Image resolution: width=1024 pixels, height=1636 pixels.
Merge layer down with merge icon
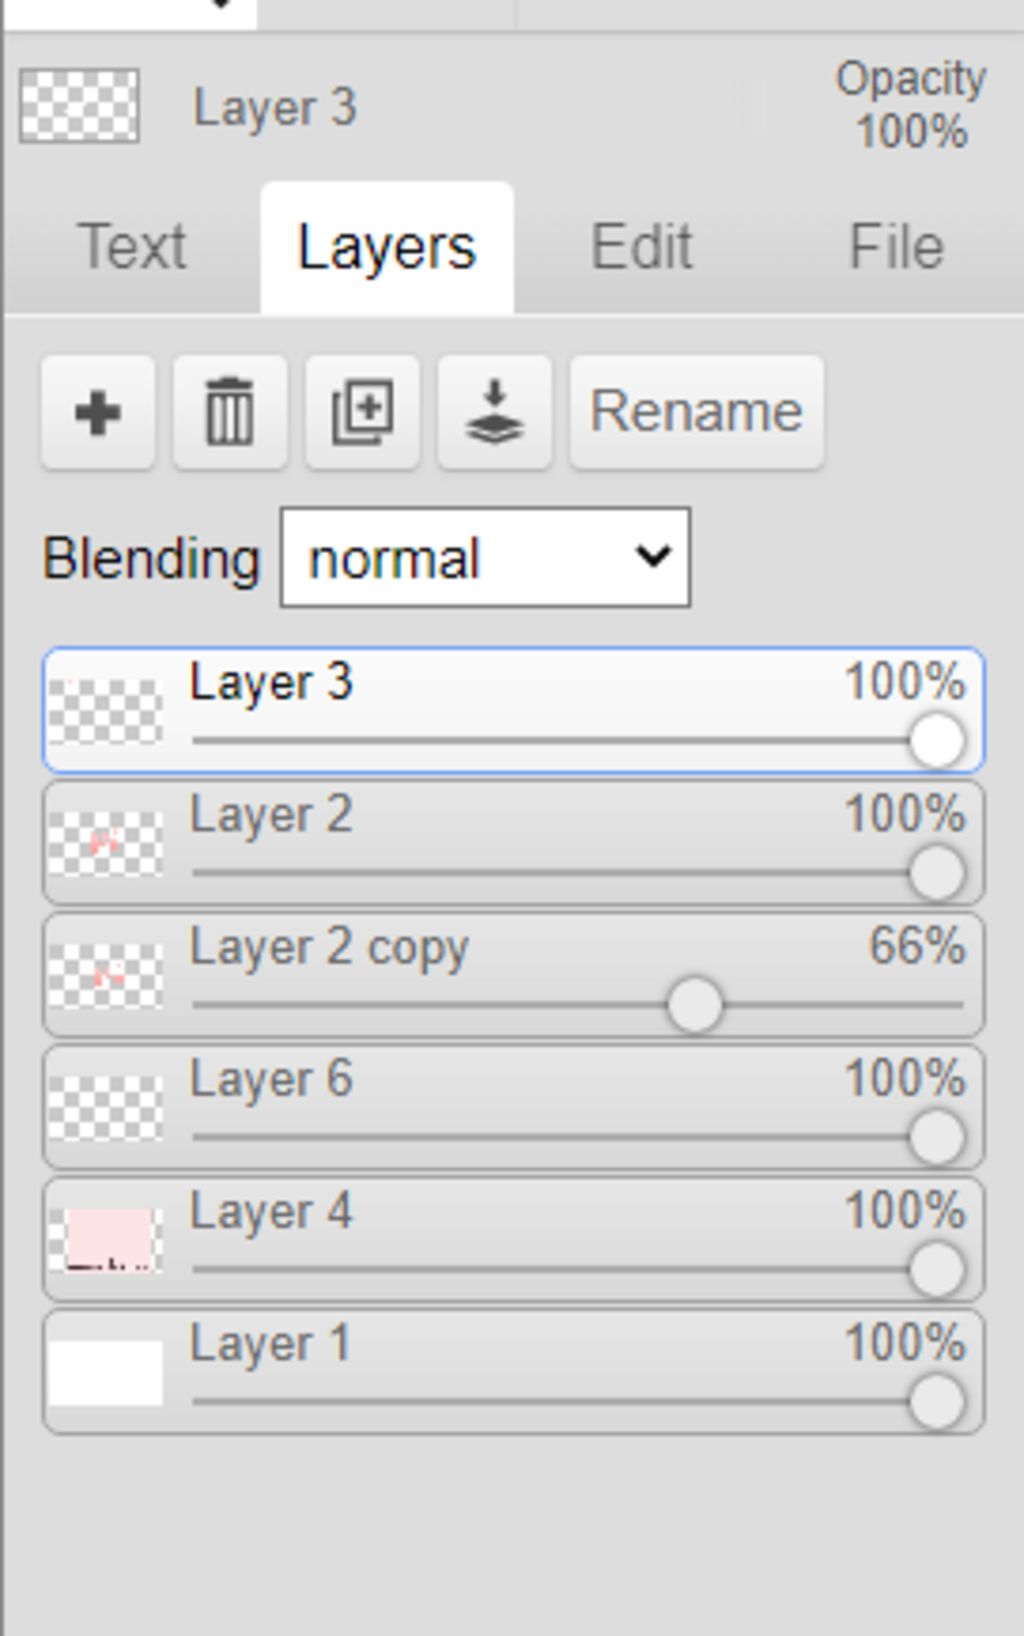(x=494, y=411)
